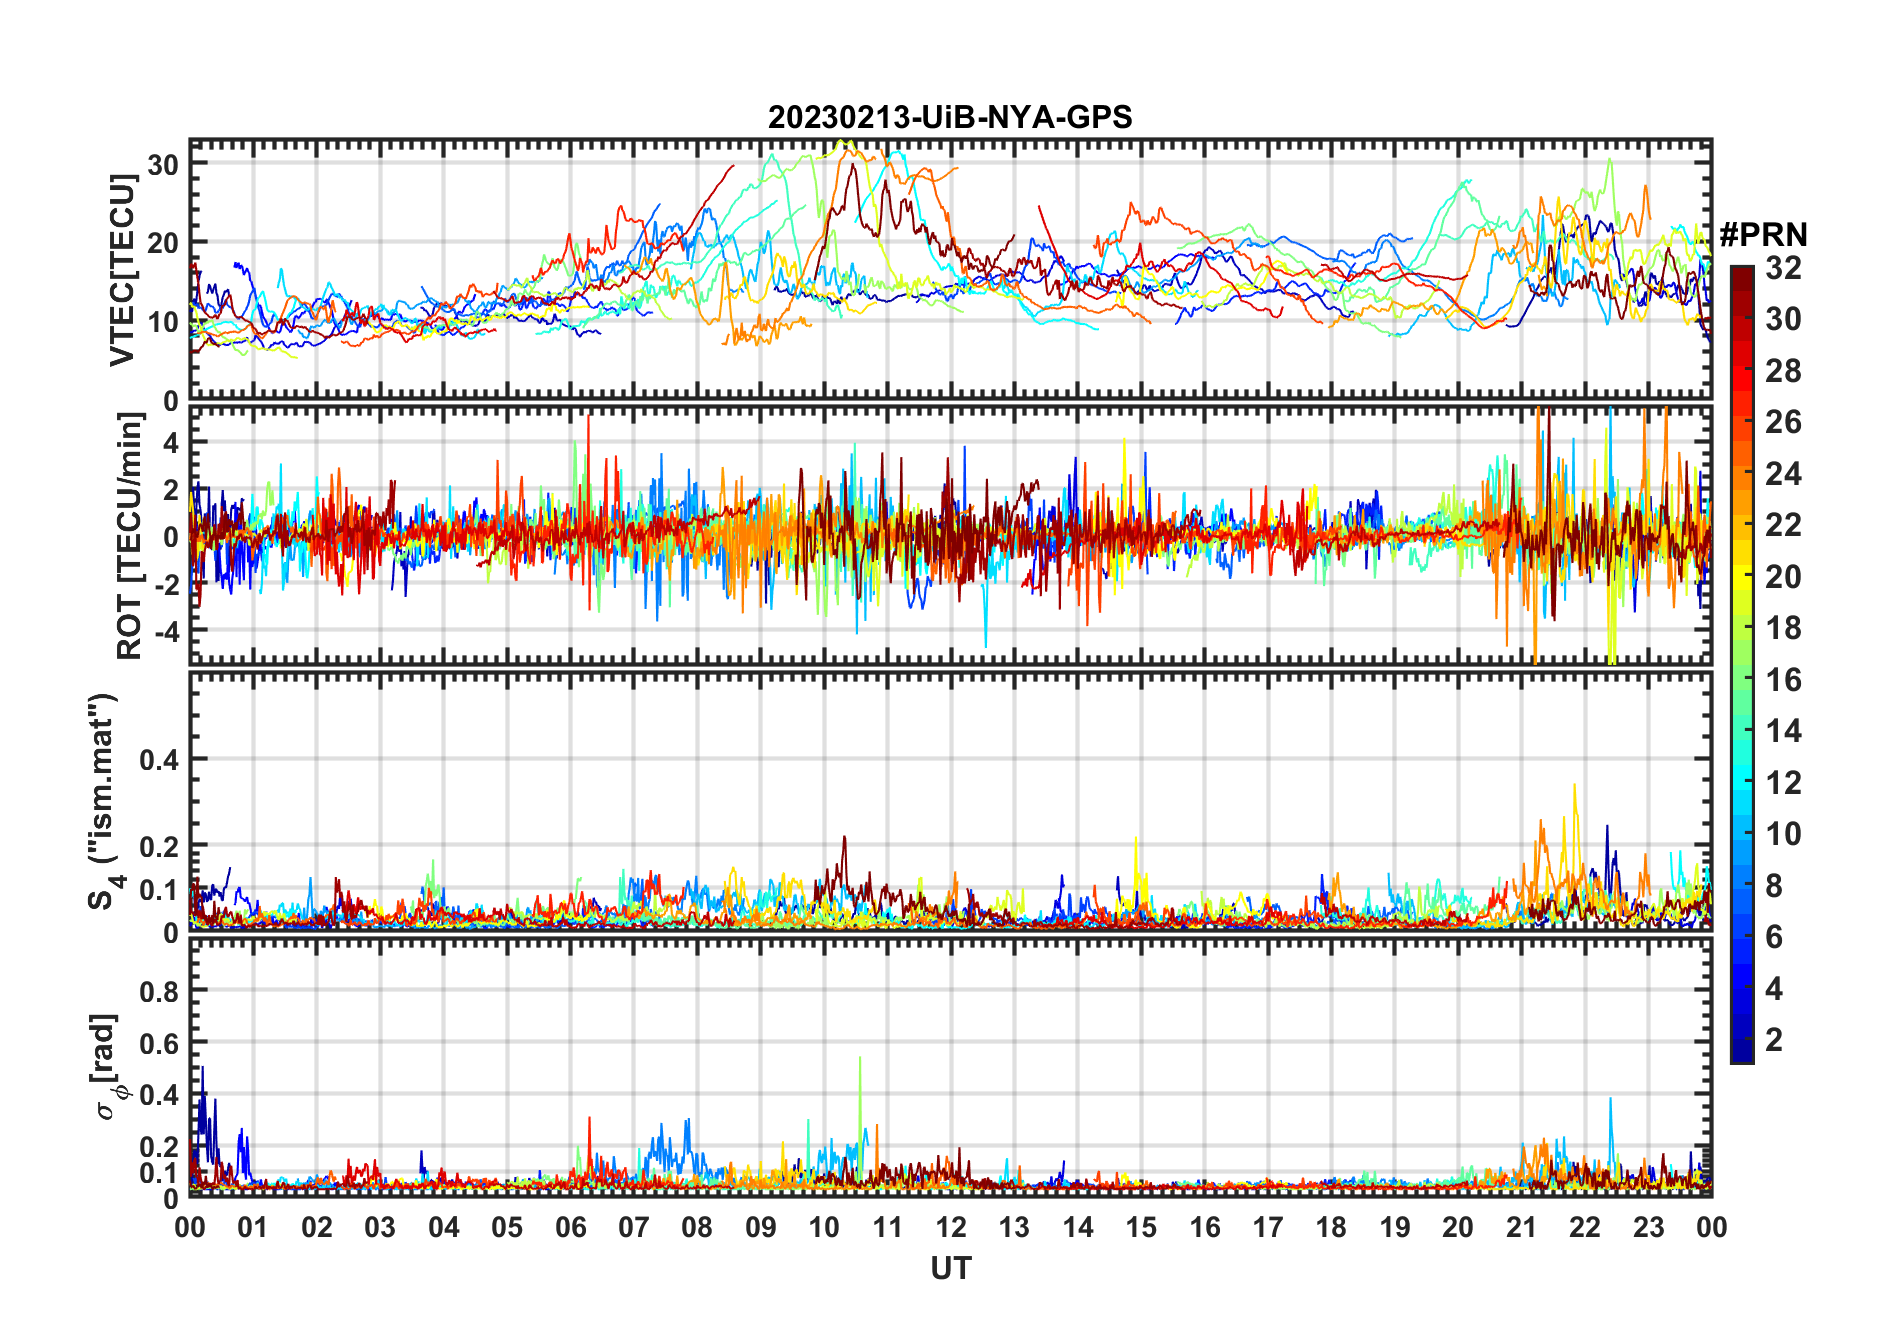Screen dimensions: 1902x1330
Task: Click the x-axis tick label 18
Action: tap(1331, 1227)
